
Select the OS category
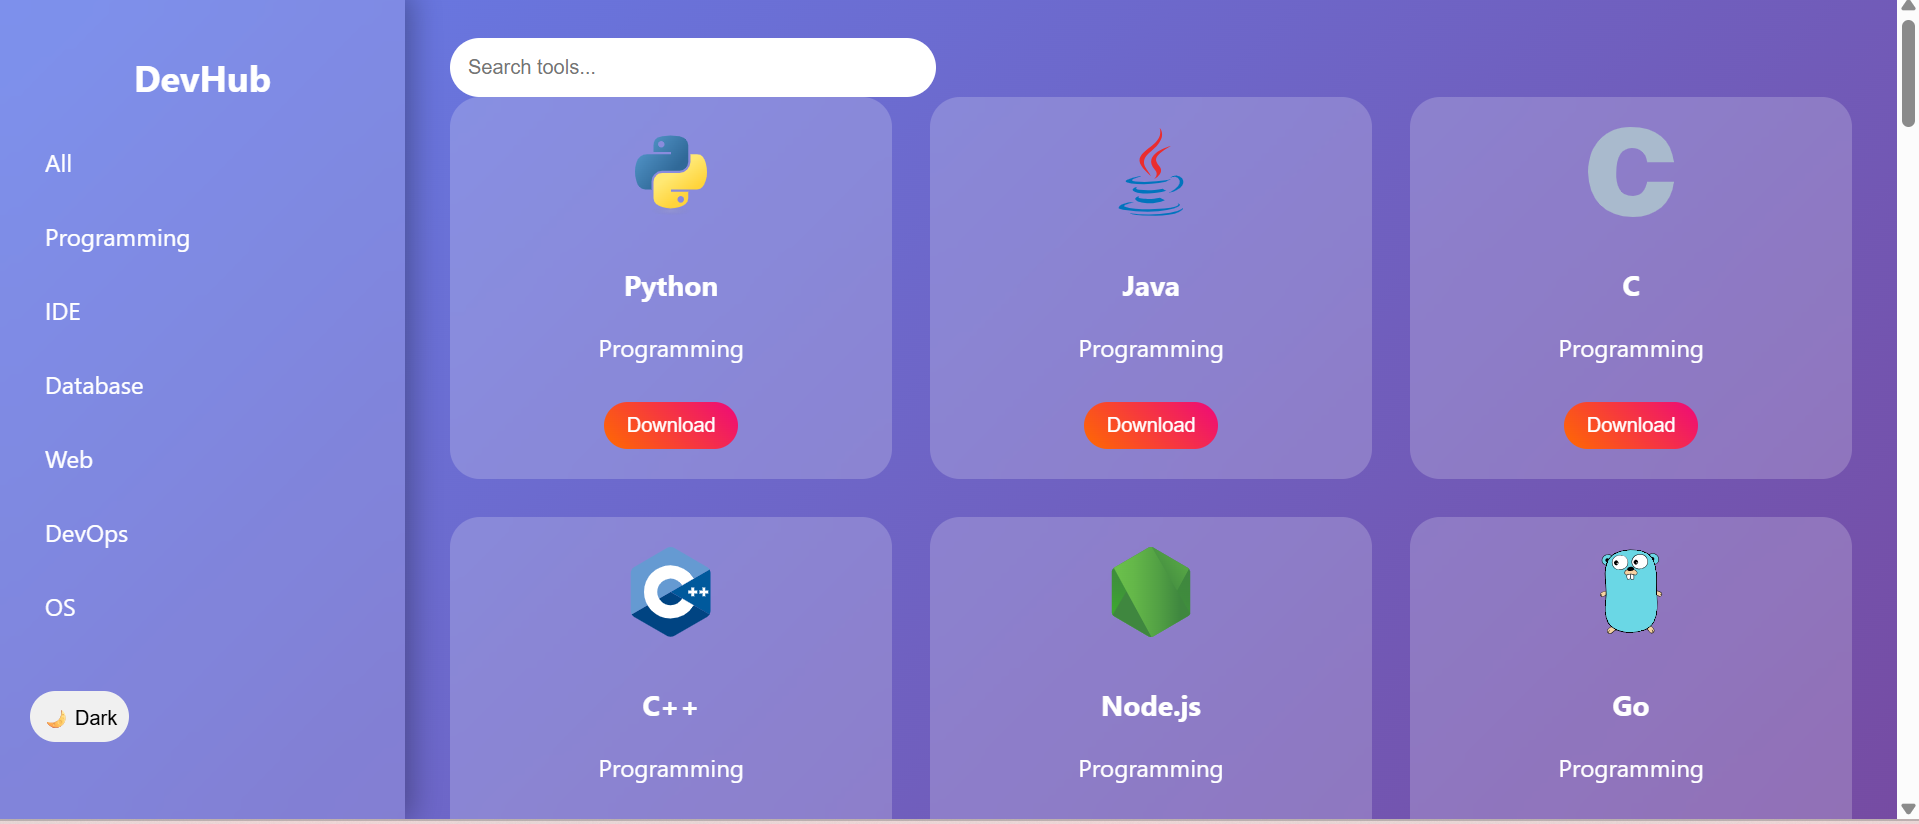coord(60,608)
